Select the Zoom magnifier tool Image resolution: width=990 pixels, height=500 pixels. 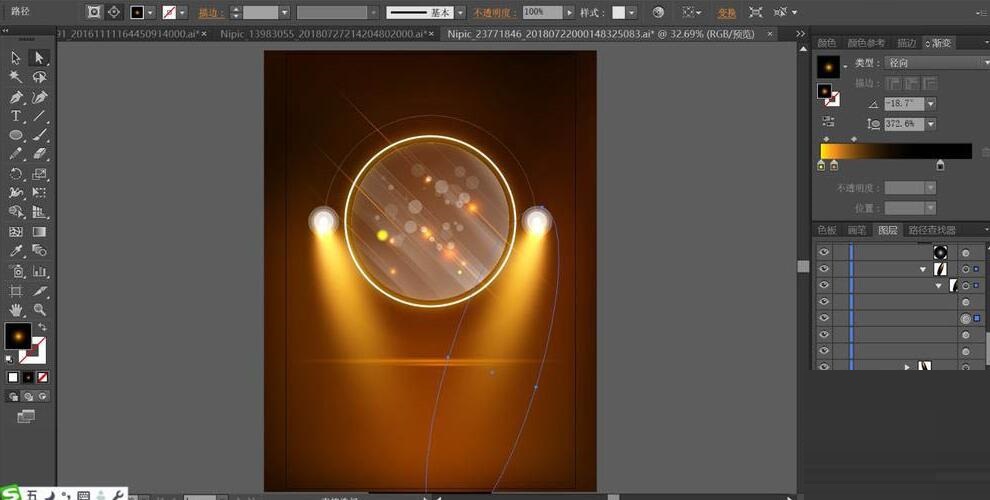click(39, 309)
